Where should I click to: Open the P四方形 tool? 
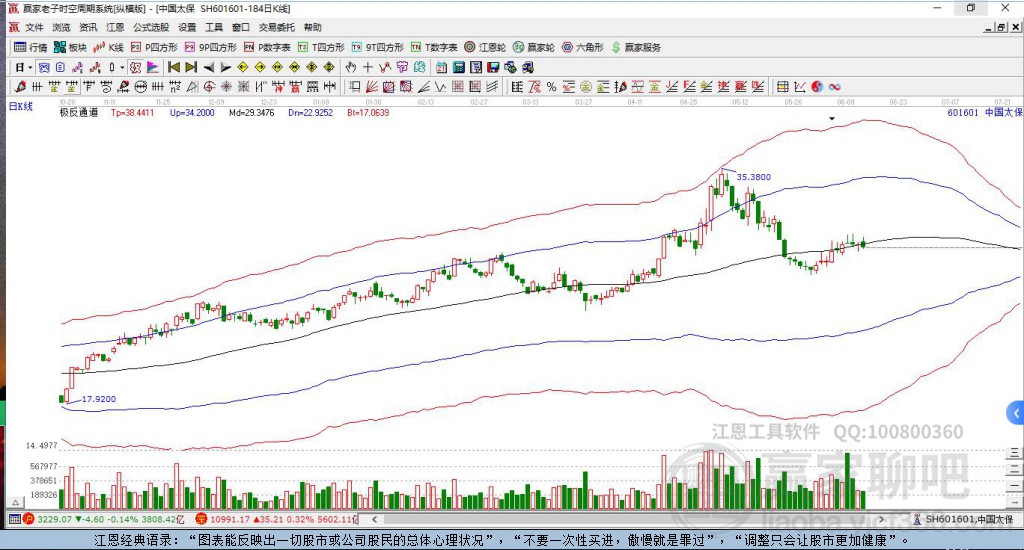click(x=154, y=47)
